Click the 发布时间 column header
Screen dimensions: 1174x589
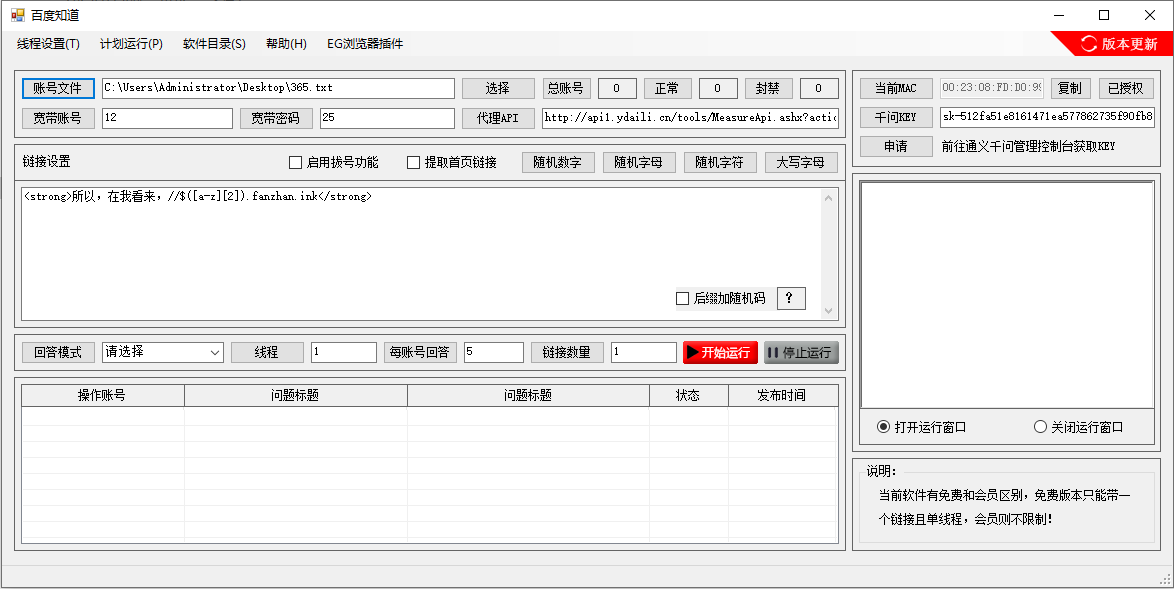(782, 395)
